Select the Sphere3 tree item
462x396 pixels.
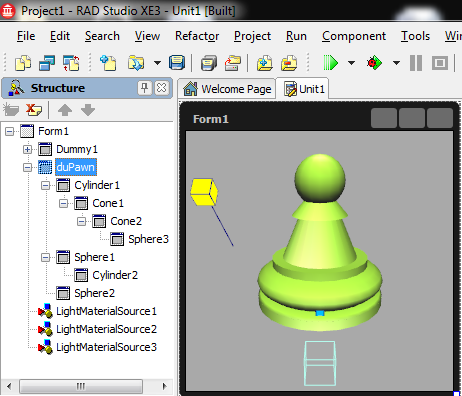click(x=148, y=239)
